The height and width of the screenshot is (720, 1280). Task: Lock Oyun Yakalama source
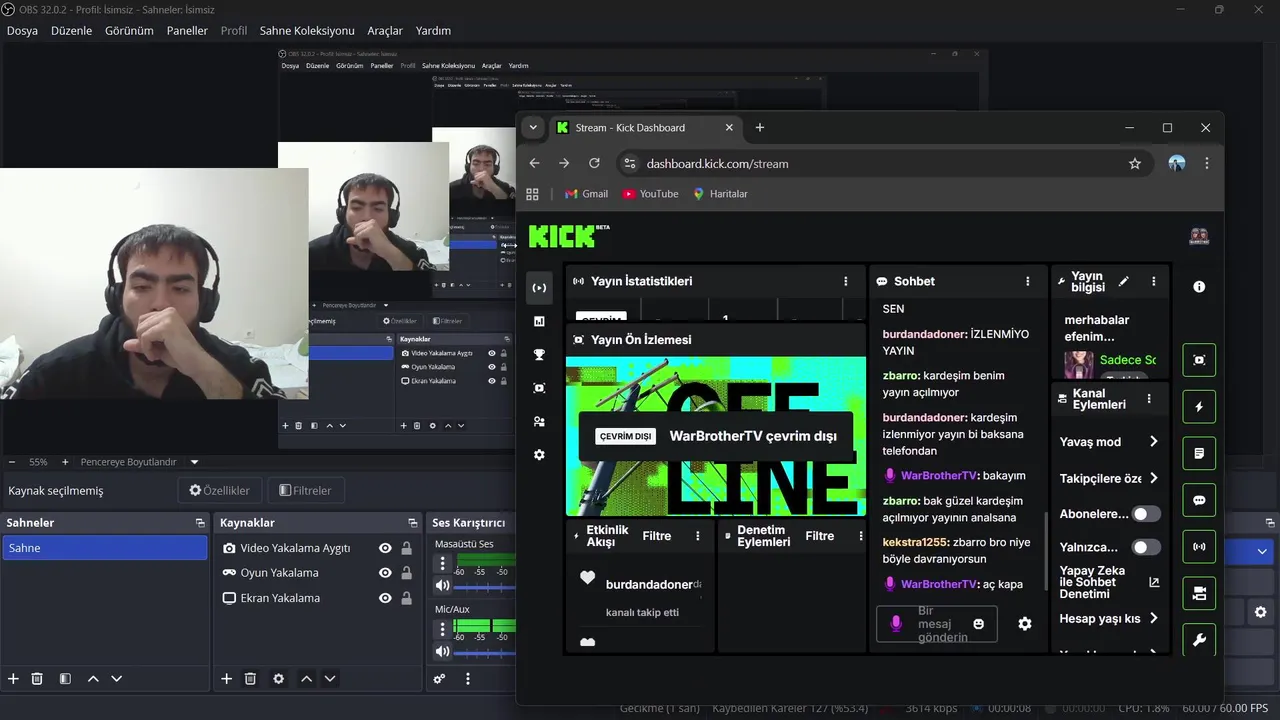pos(406,573)
